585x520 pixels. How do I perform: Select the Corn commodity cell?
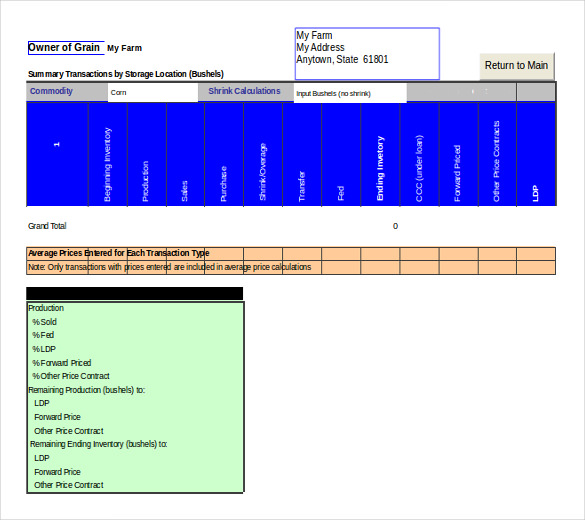[153, 93]
